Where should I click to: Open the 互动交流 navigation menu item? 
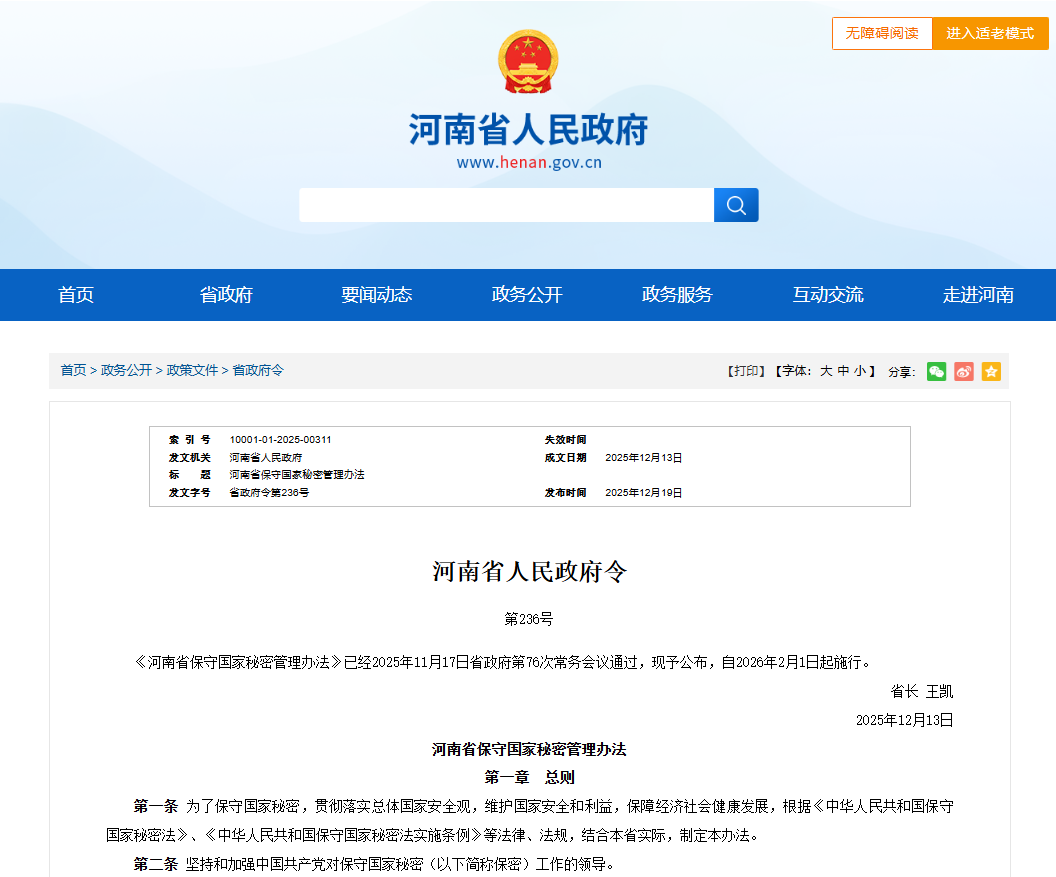(827, 295)
